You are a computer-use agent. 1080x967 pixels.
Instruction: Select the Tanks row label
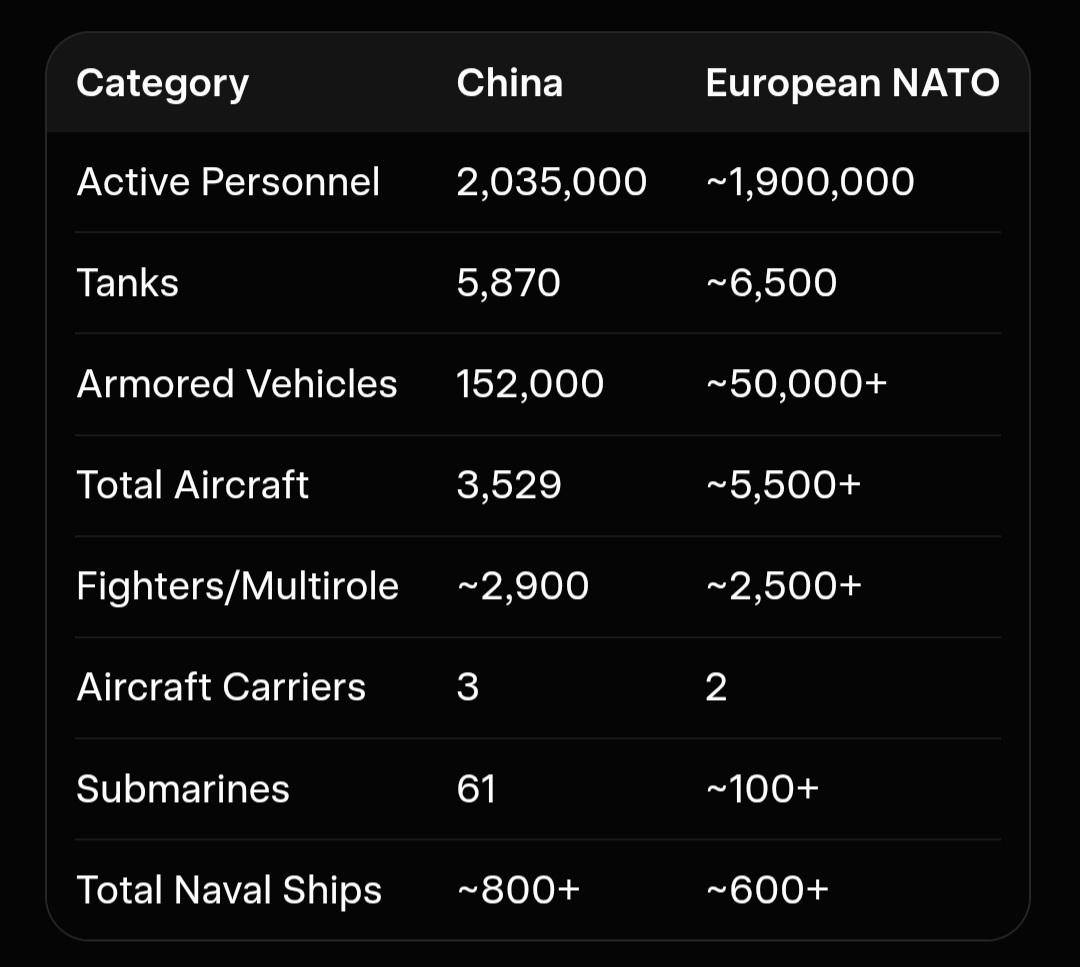click(127, 284)
